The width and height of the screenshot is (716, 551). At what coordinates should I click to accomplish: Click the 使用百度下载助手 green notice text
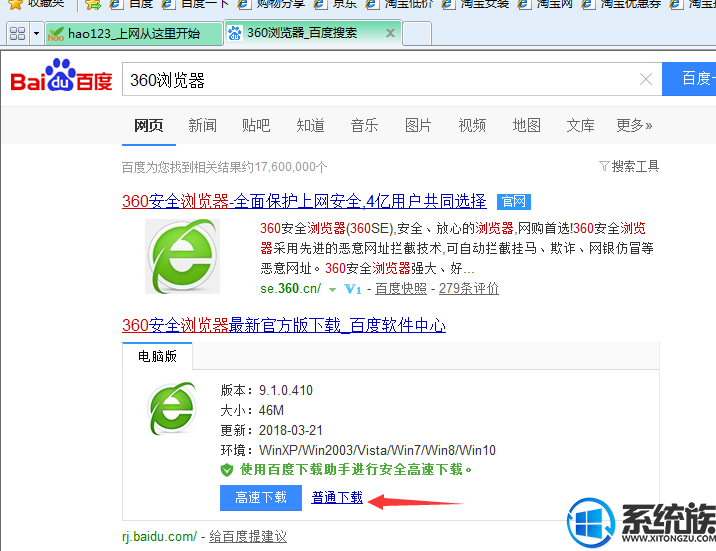point(356,469)
